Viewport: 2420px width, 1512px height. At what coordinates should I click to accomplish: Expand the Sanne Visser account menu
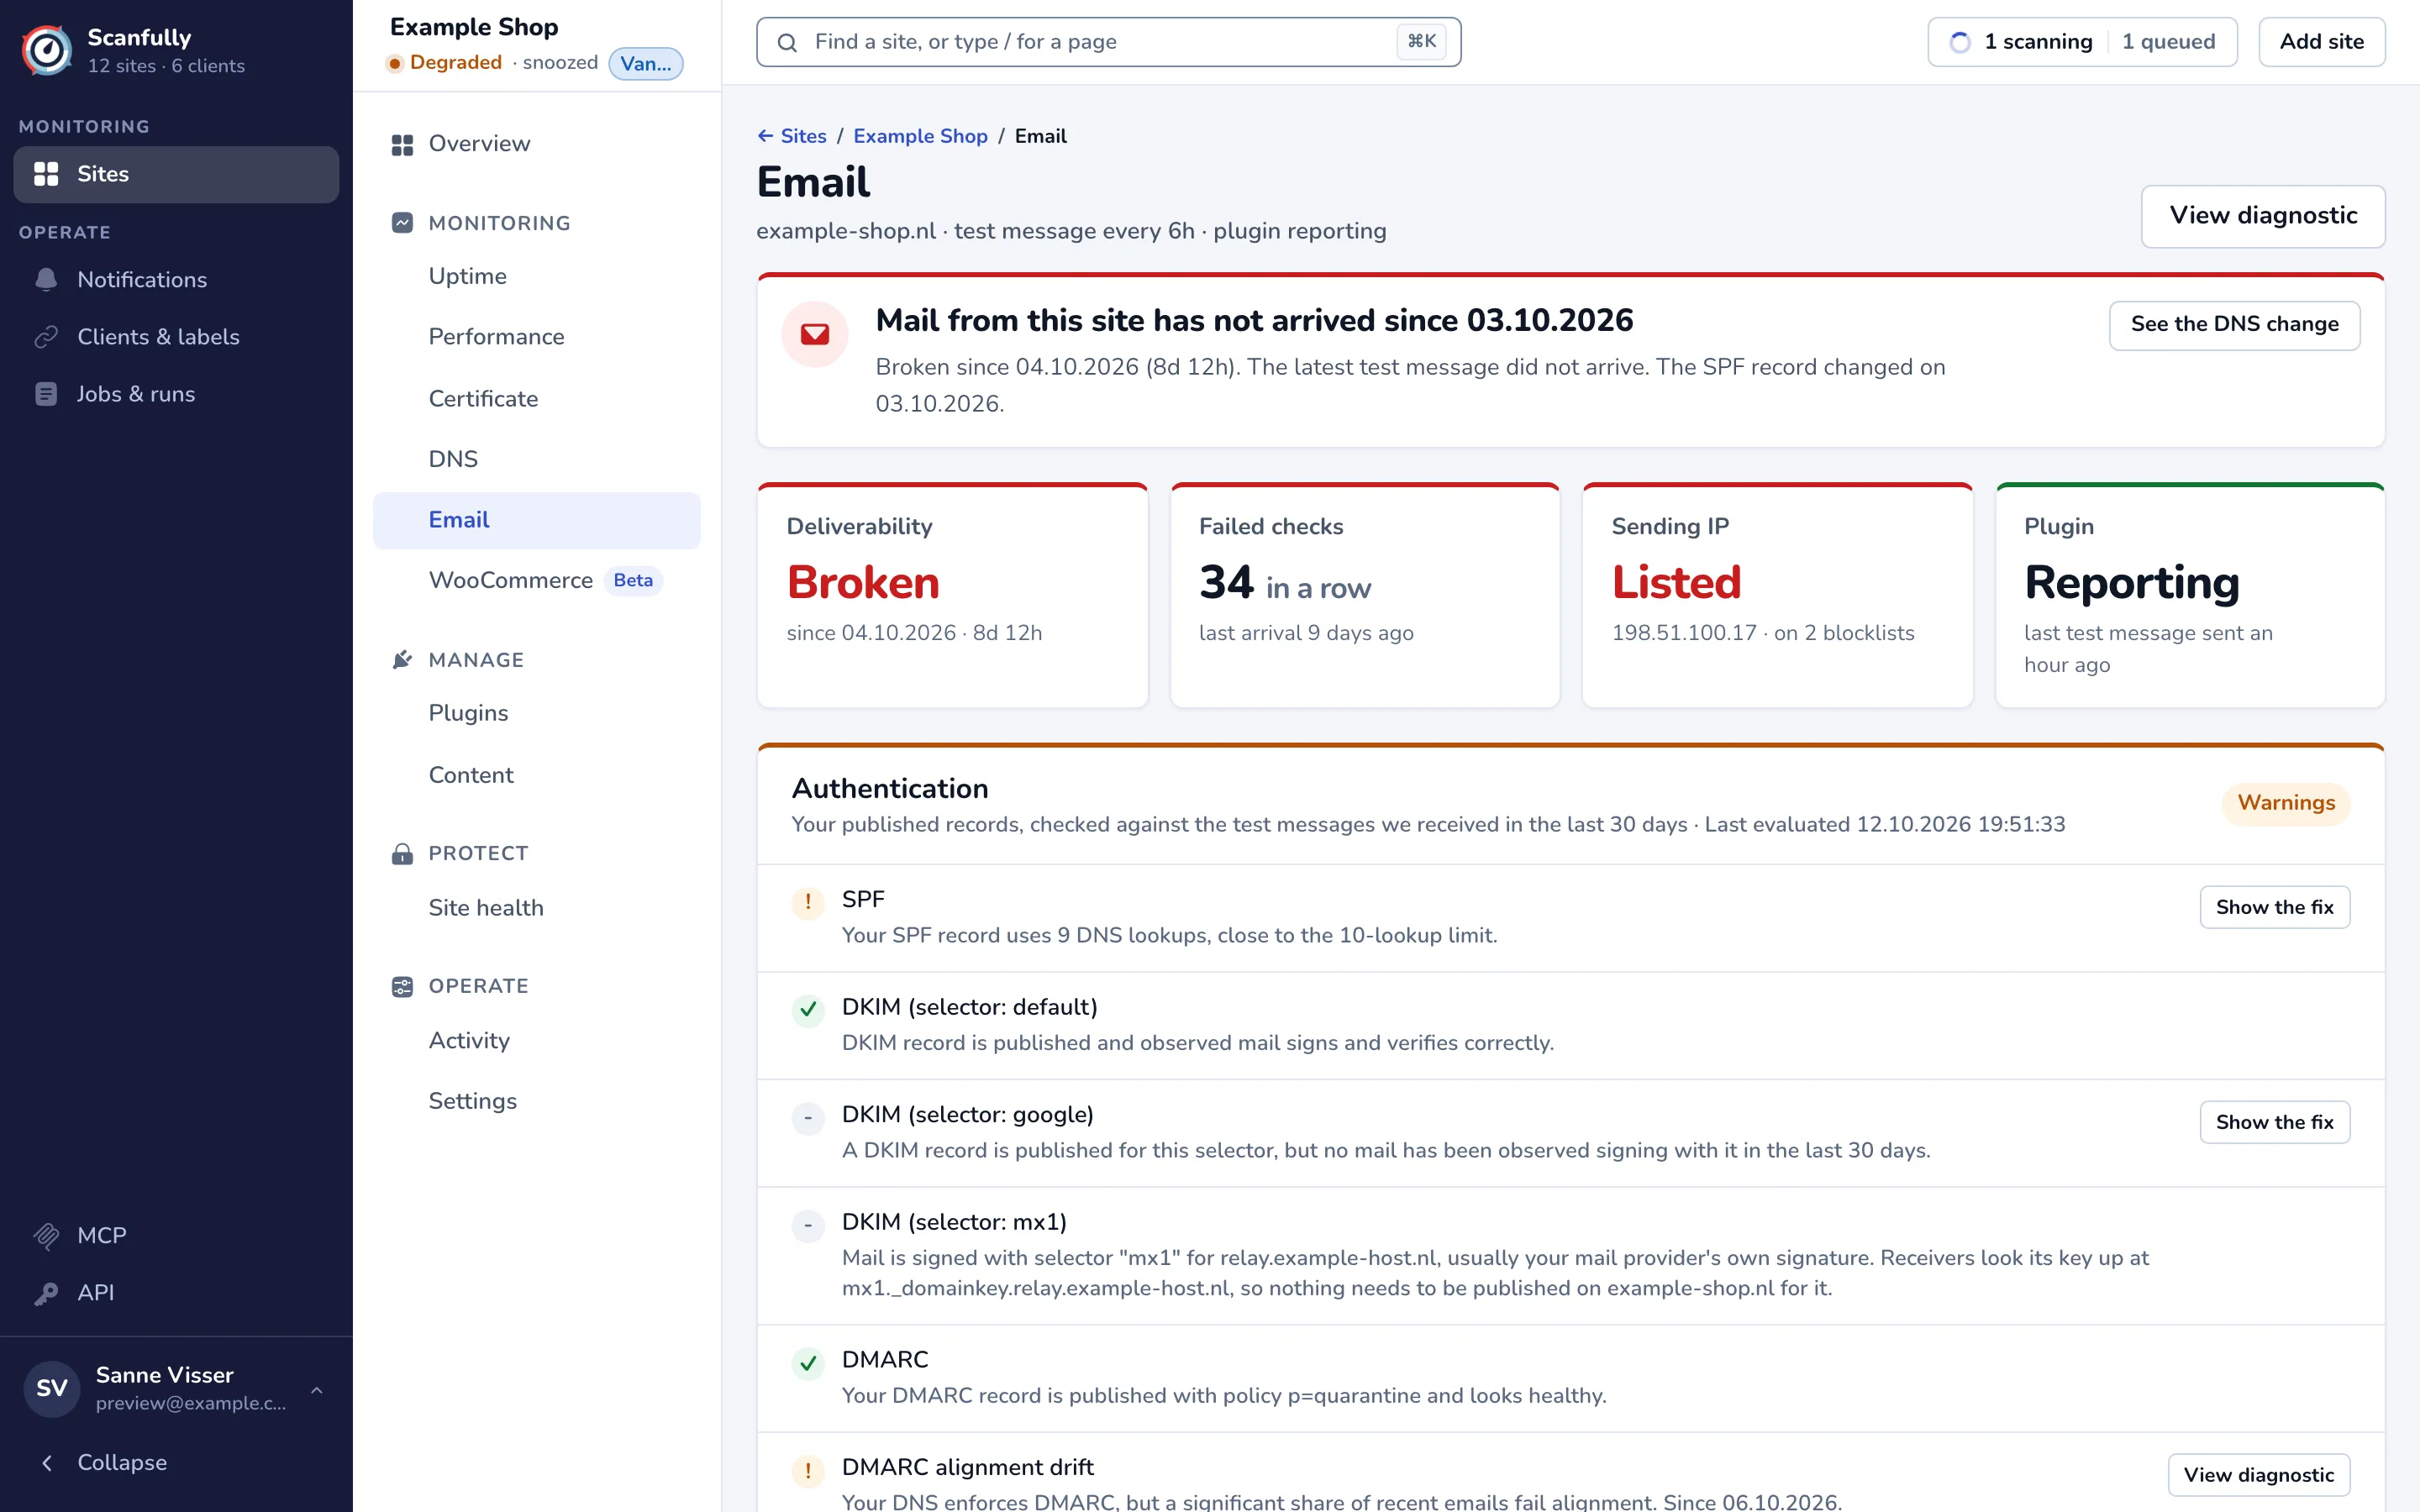point(176,1388)
